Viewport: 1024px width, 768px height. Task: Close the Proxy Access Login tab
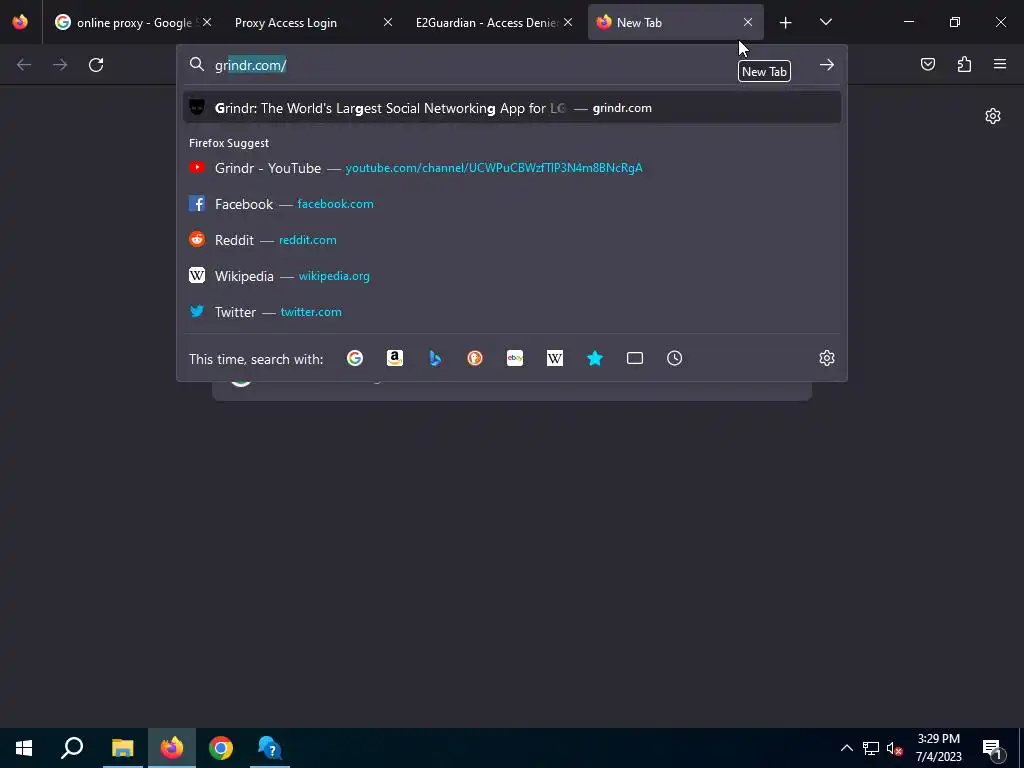387,22
